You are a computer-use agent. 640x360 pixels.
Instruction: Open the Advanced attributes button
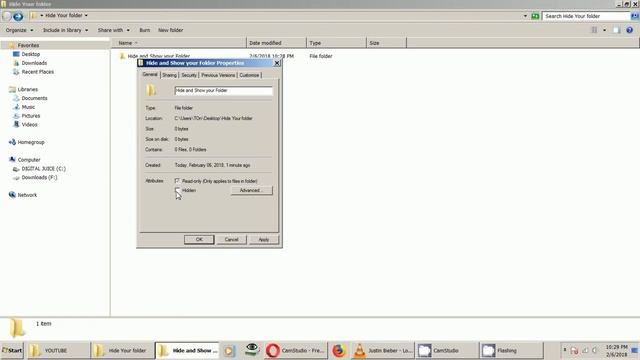coord(251,191)
